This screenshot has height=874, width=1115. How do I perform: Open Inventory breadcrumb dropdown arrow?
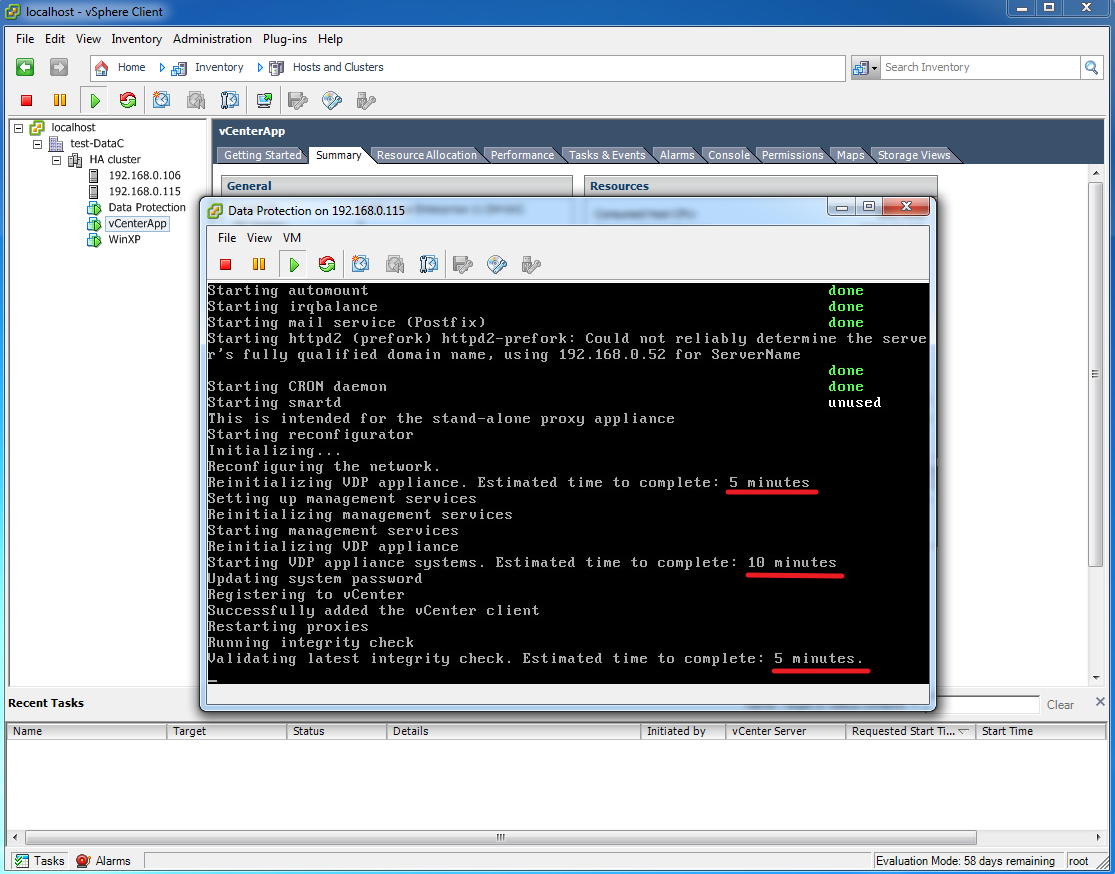162,68
